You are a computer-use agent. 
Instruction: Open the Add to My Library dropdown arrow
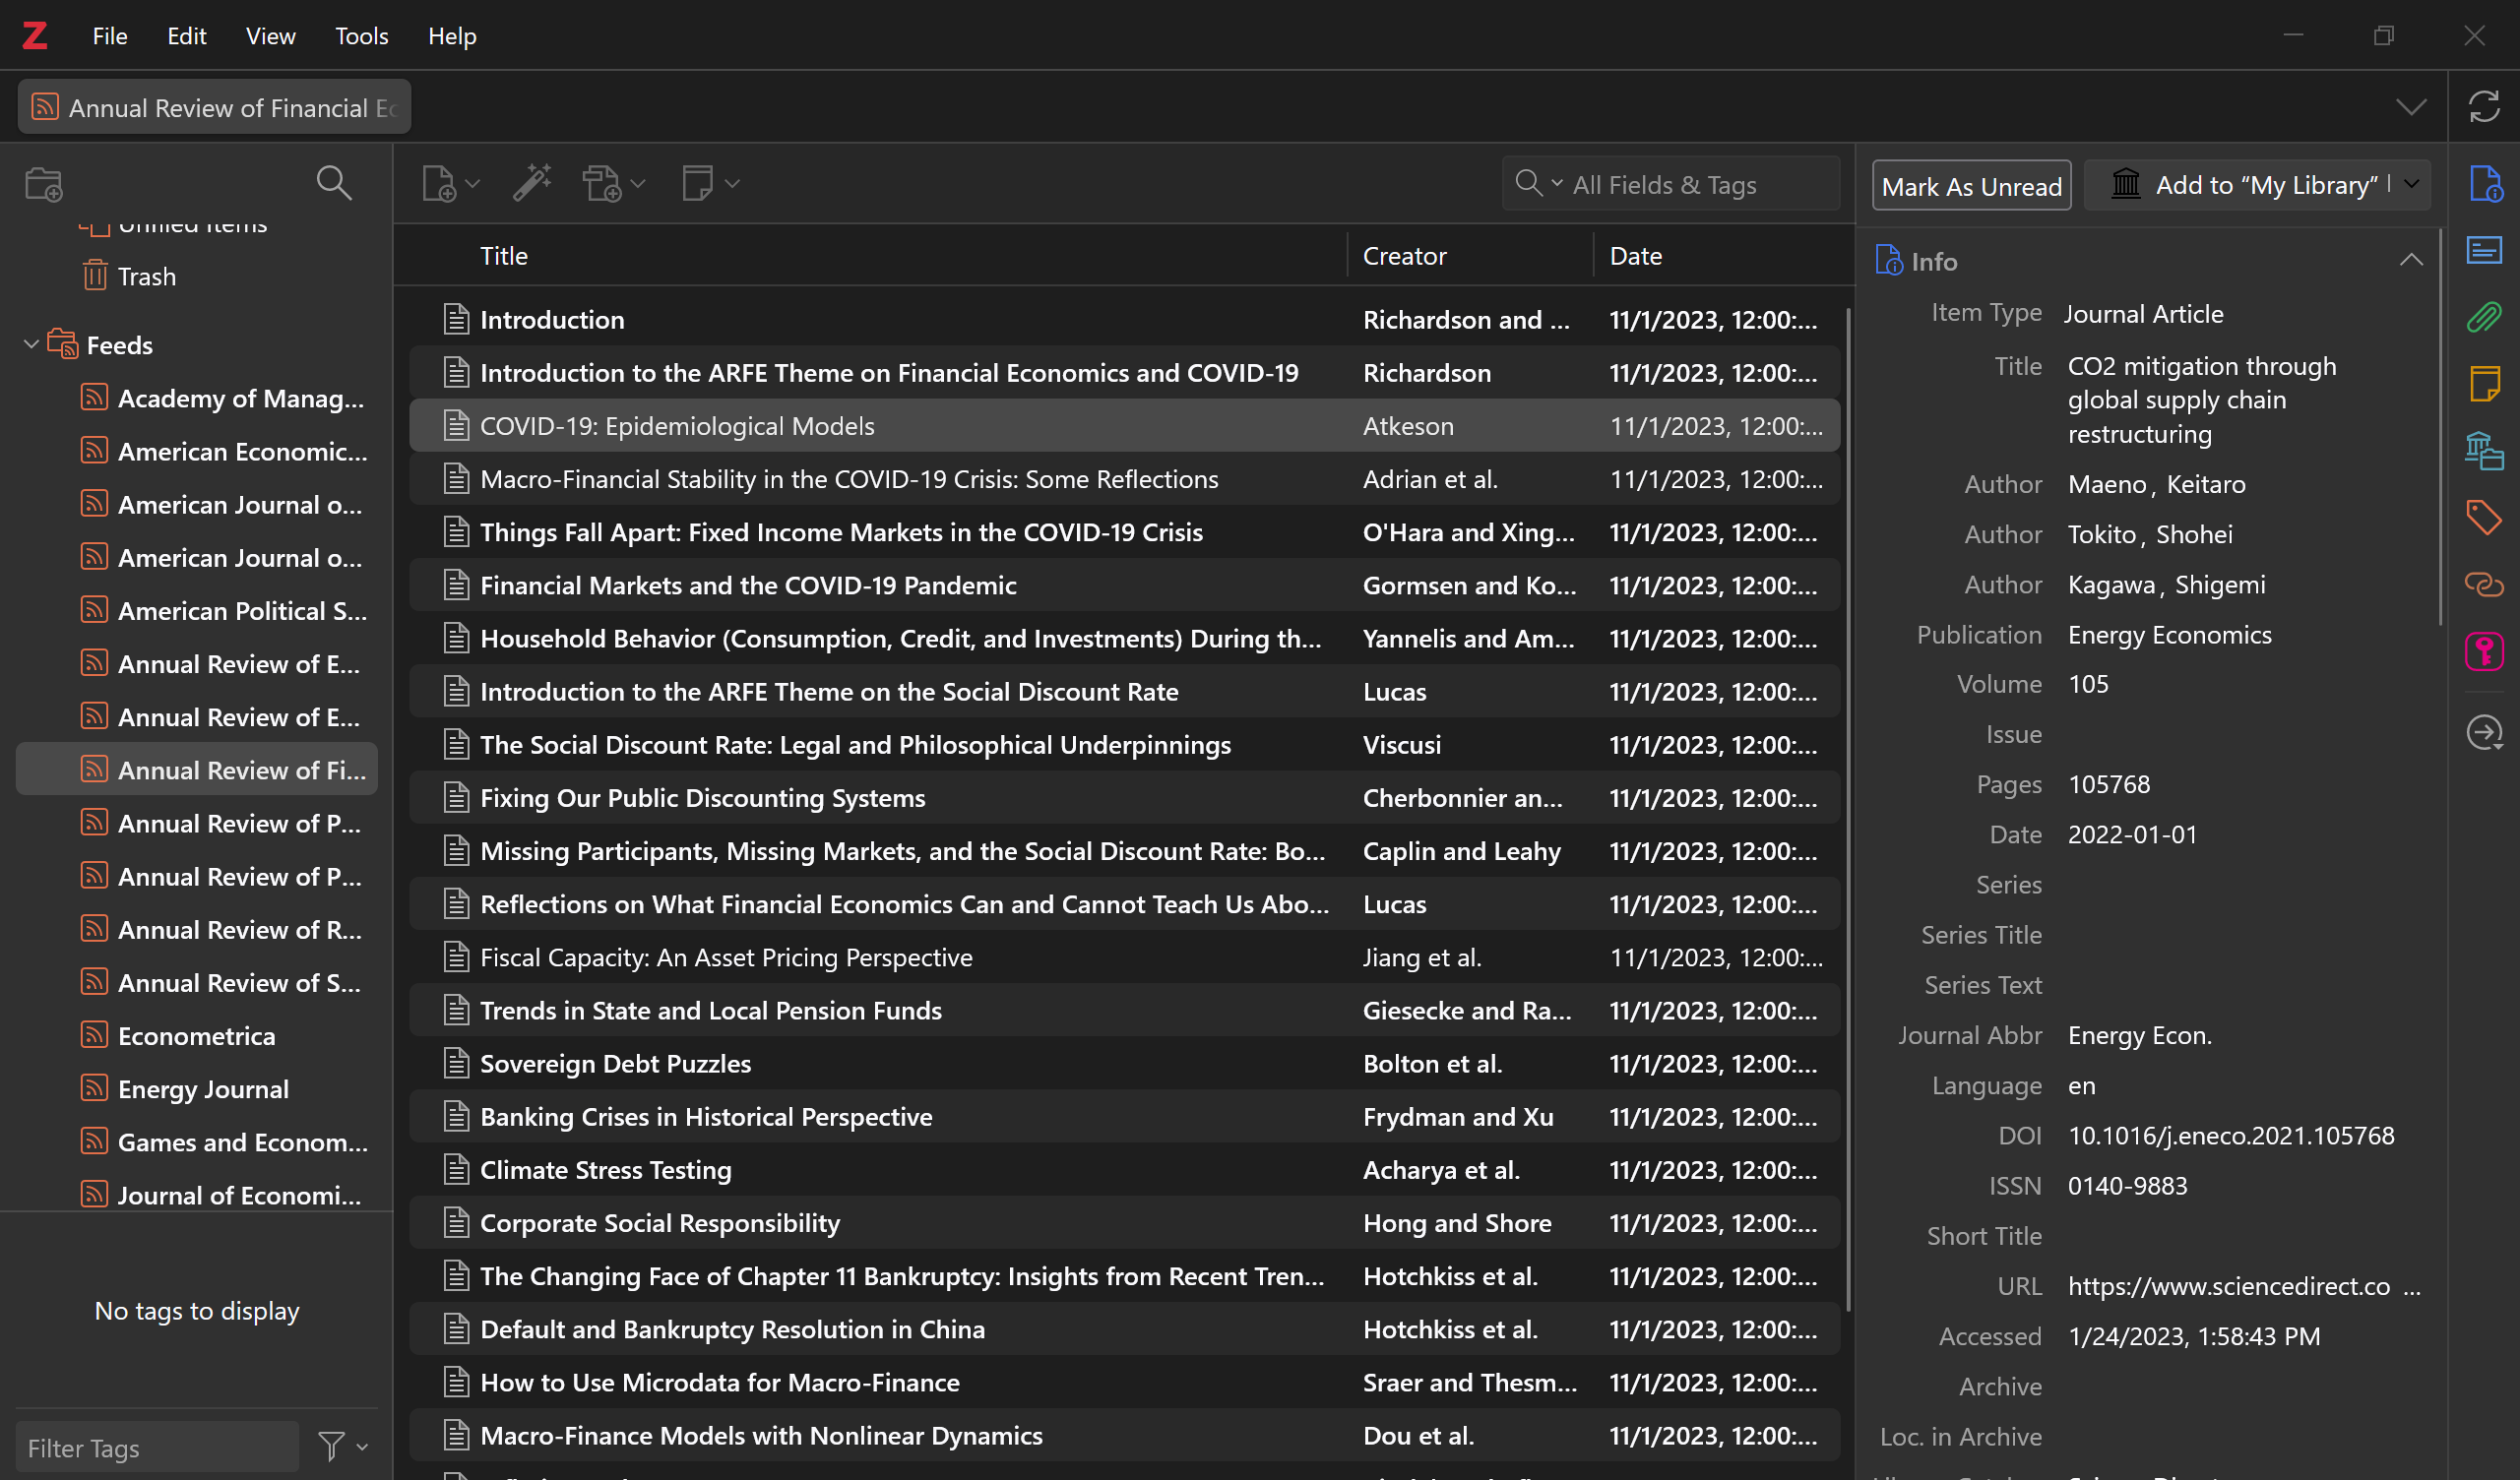(2412, 185)
